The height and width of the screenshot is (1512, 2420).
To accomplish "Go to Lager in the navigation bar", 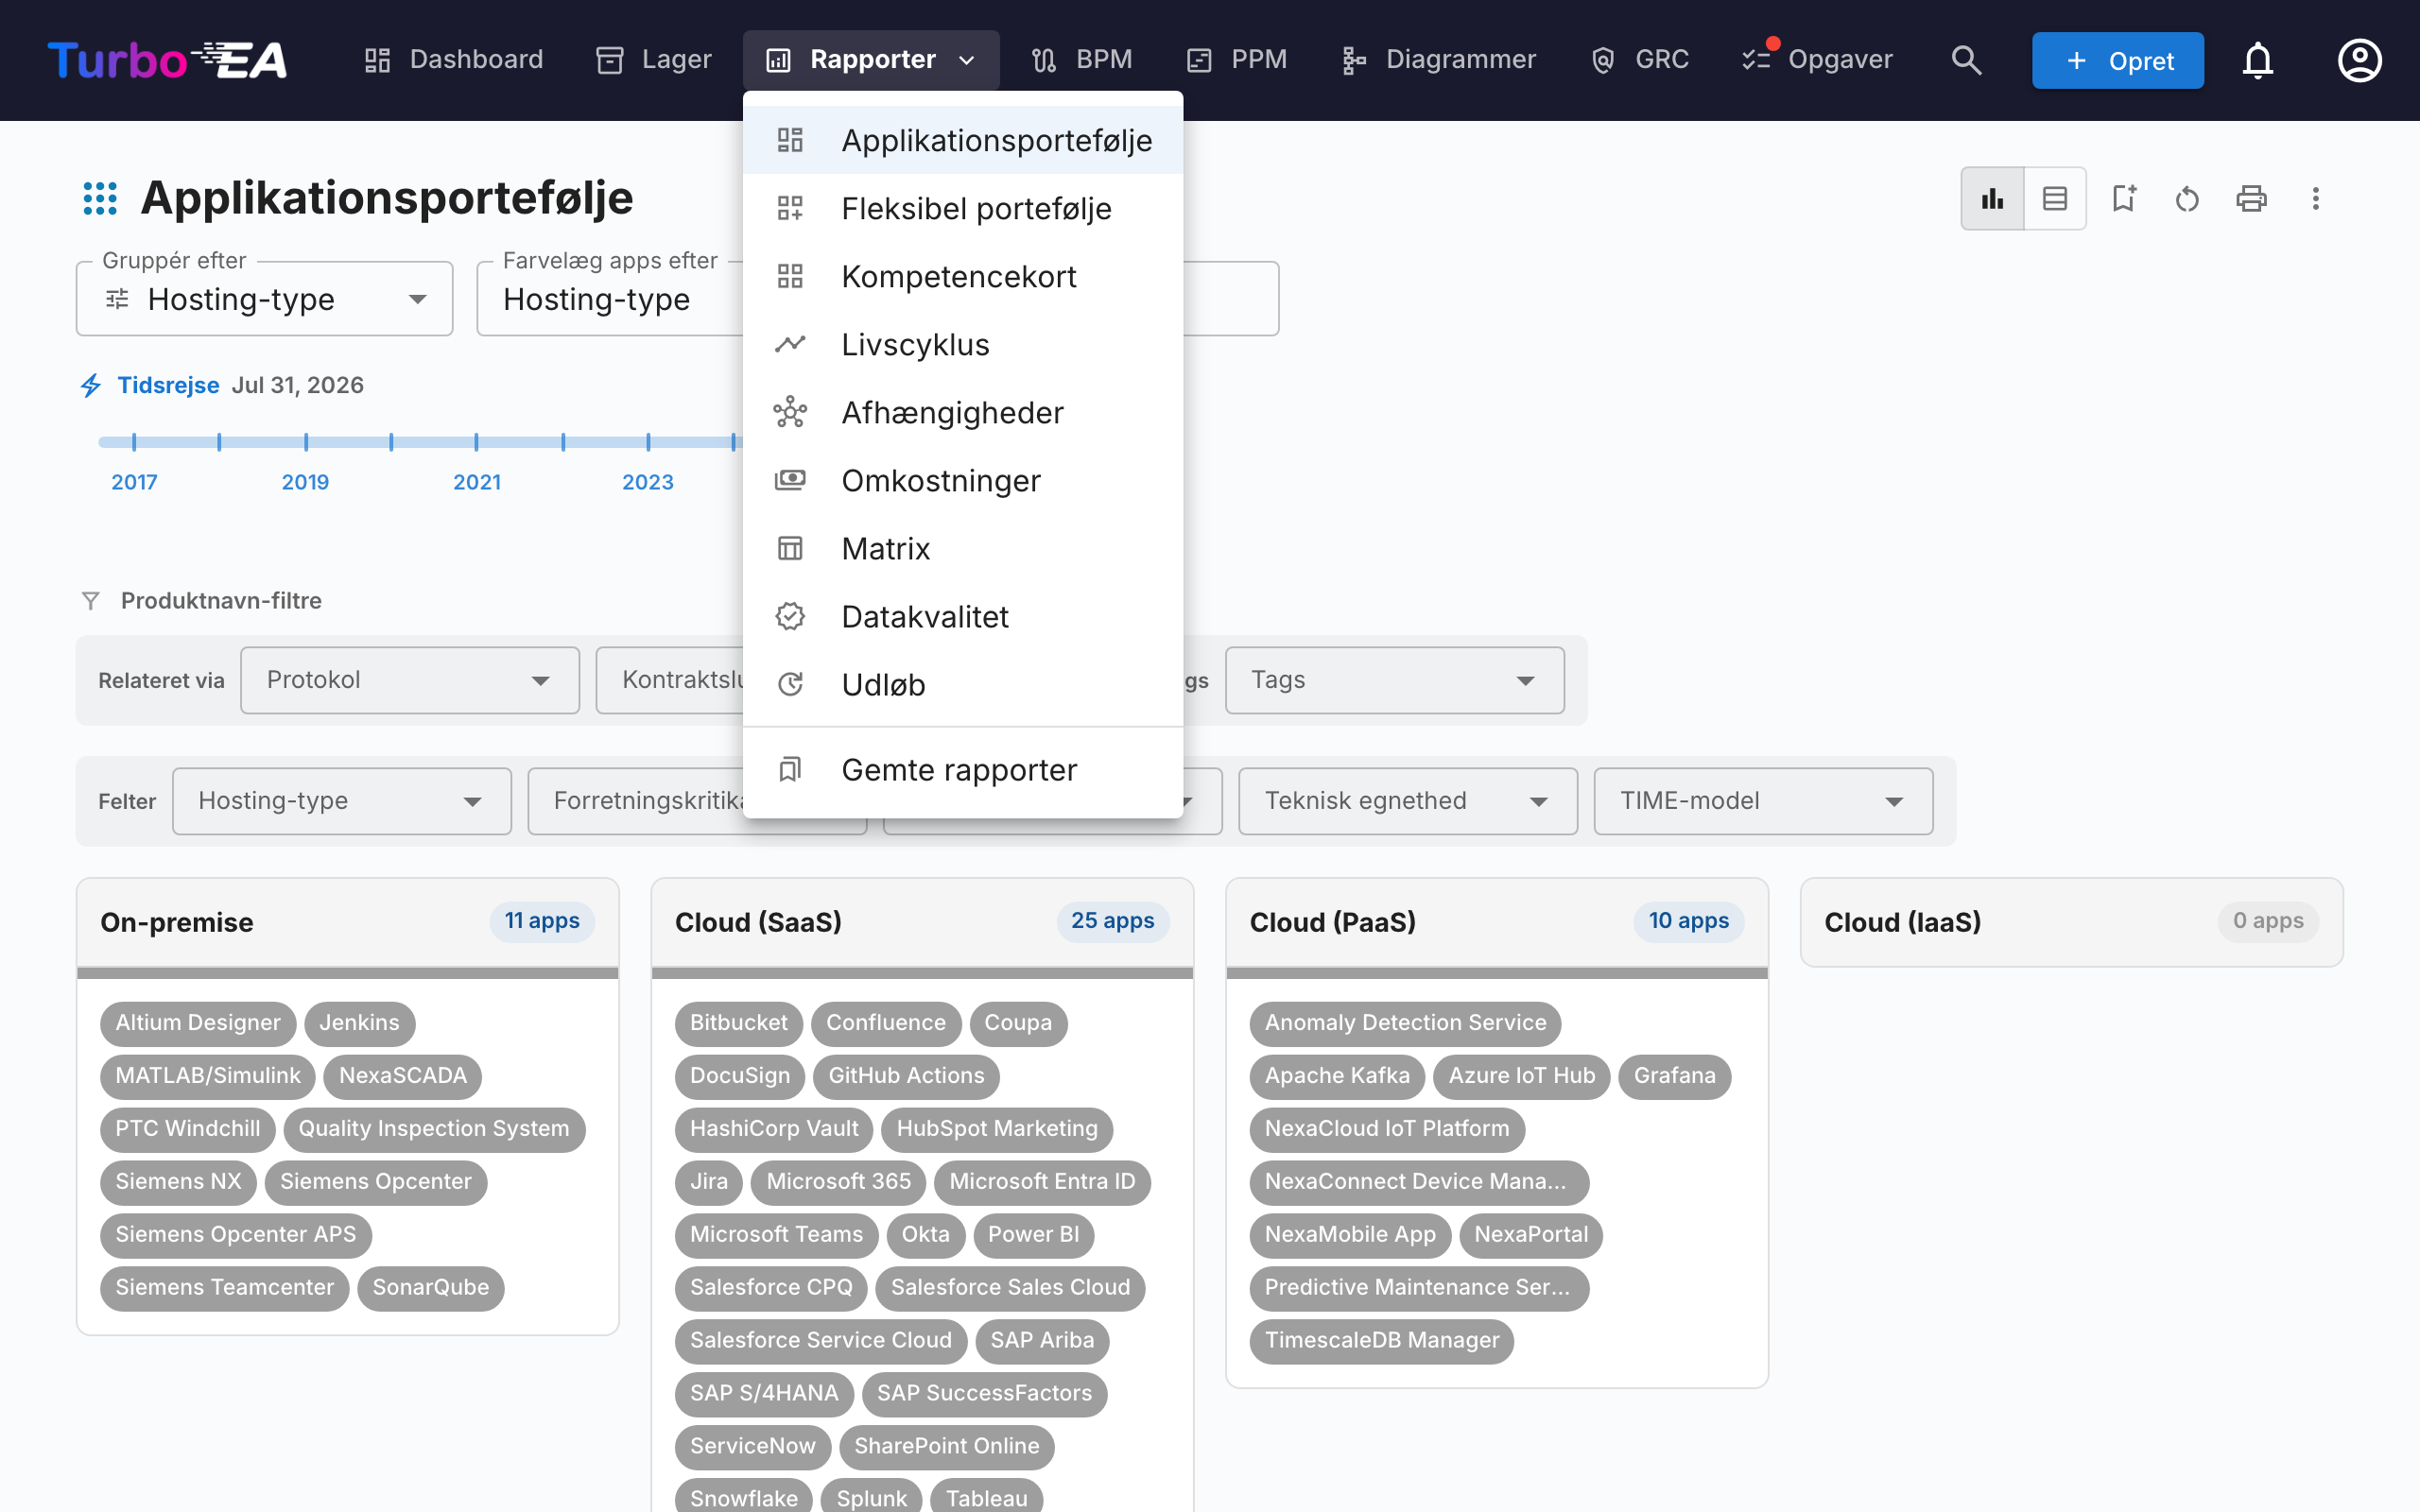I will (654, 60).
